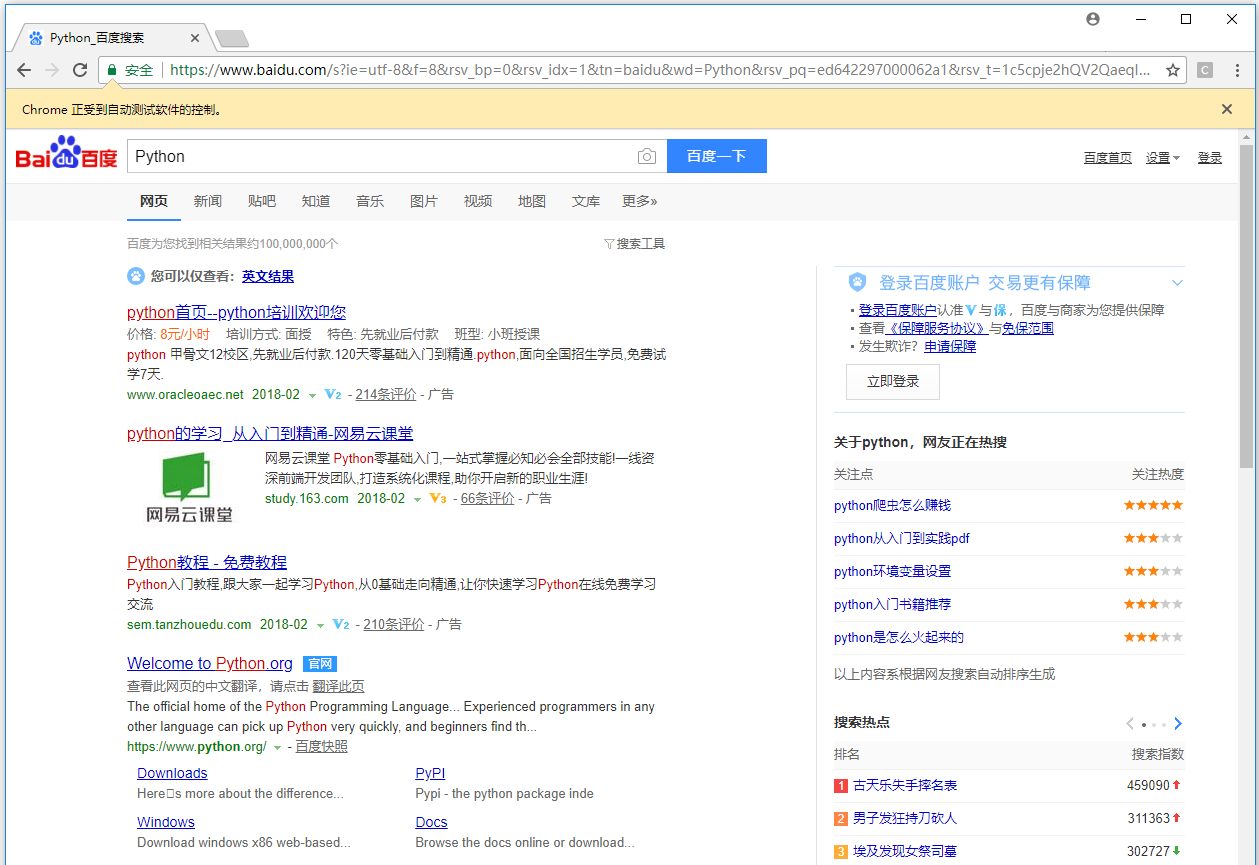Click python环境变量设置 hot search
1259x865 pixels.
click(892, 571)
